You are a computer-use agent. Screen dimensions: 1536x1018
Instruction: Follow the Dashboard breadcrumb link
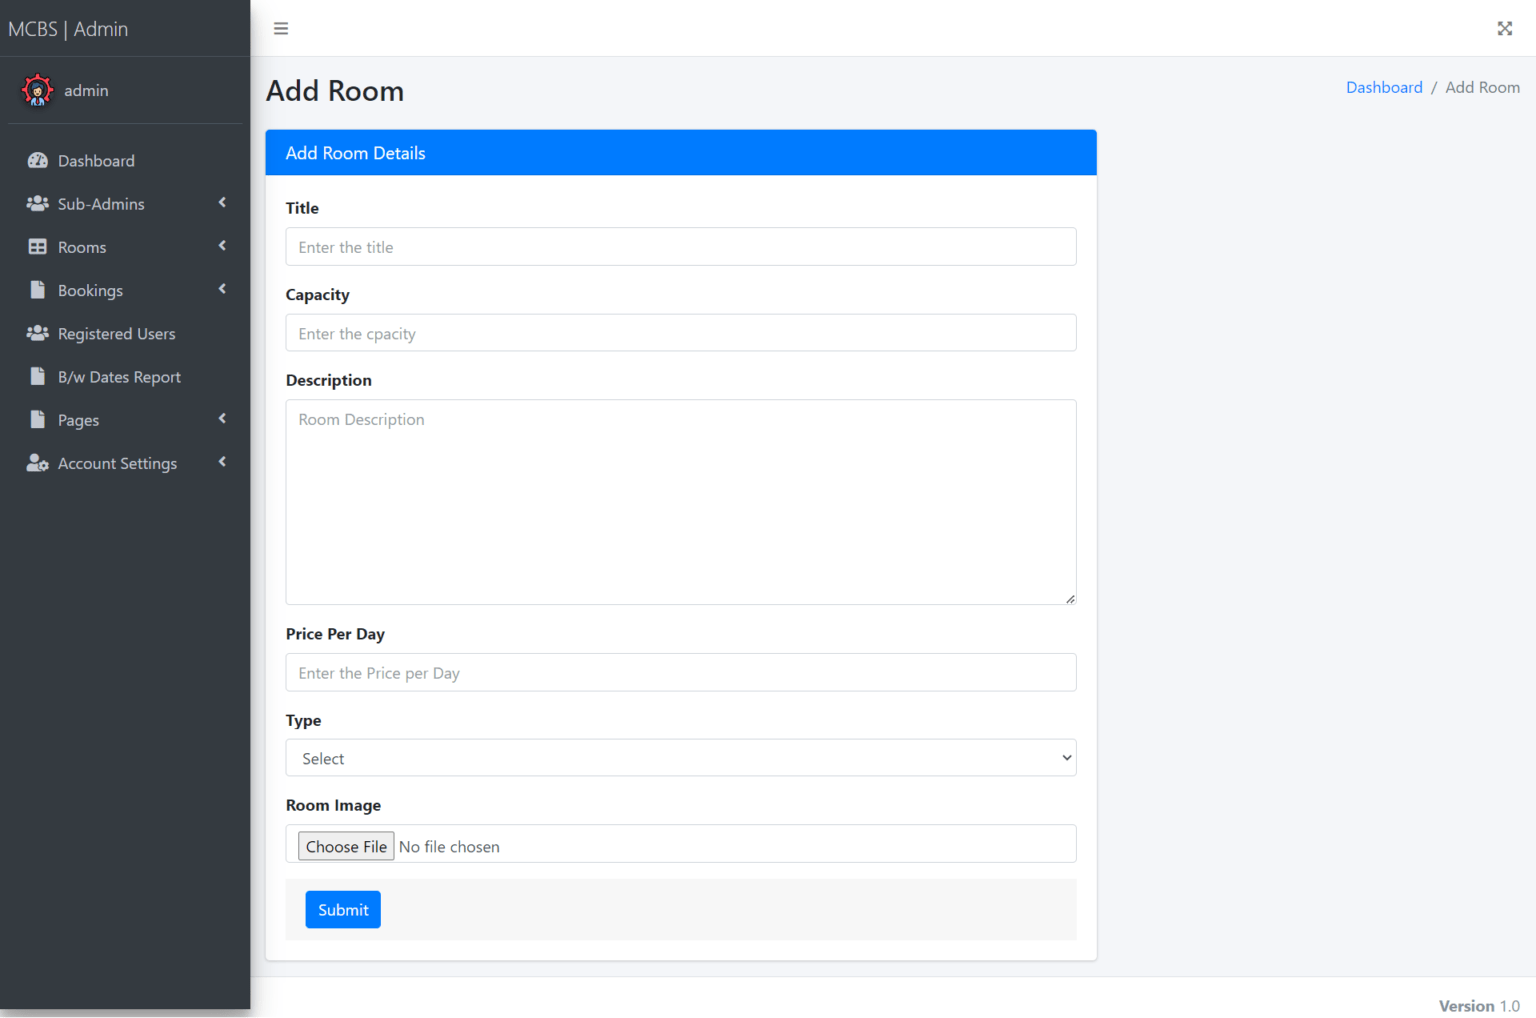(1384, 87)
